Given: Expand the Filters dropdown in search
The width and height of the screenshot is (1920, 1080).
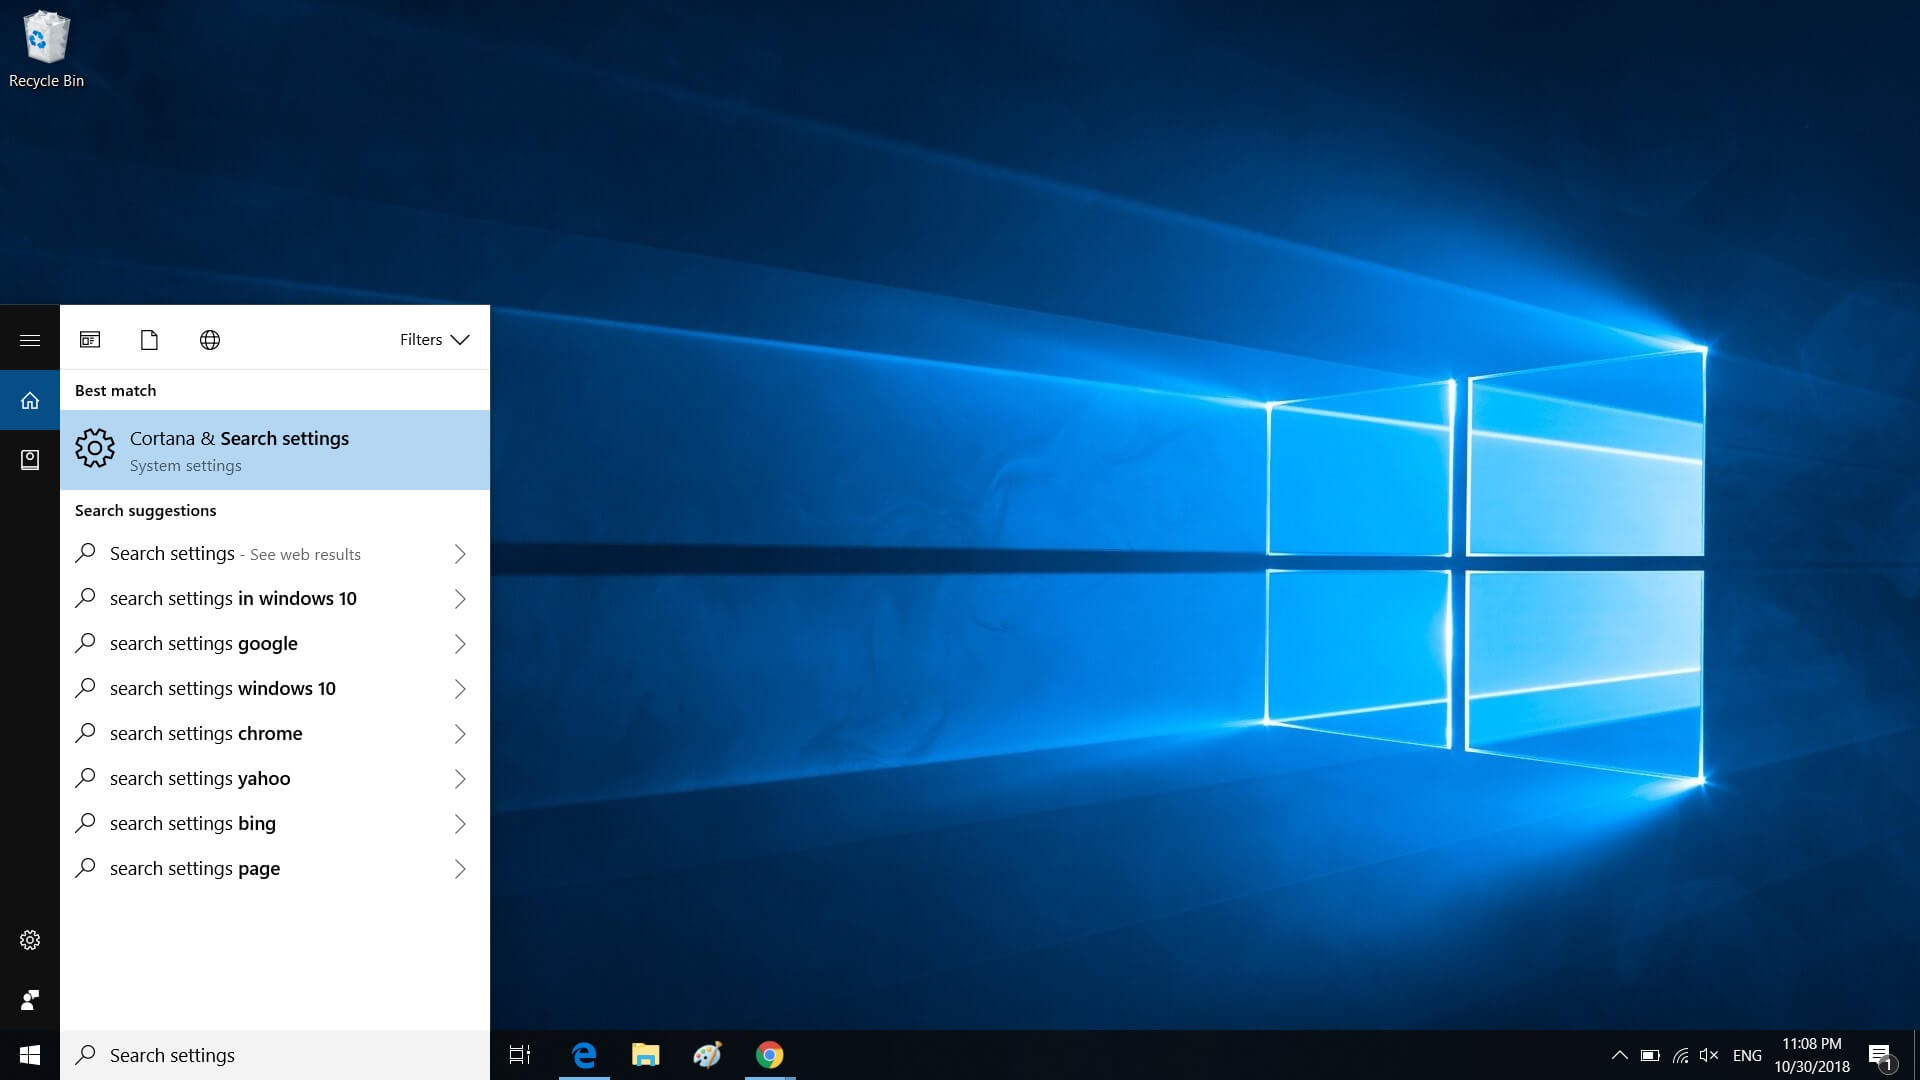Looking at the screenshot, I should click(433, 339).
